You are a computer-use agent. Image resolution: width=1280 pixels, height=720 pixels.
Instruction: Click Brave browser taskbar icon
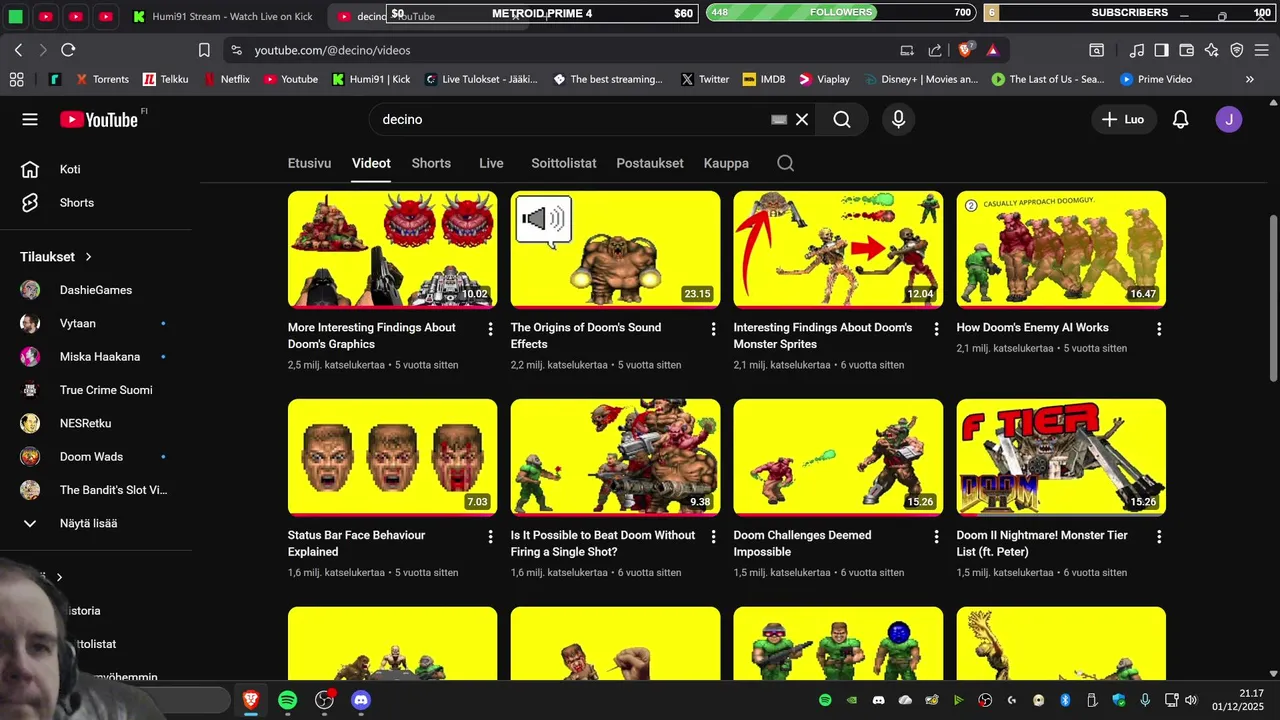coord(251,700)
